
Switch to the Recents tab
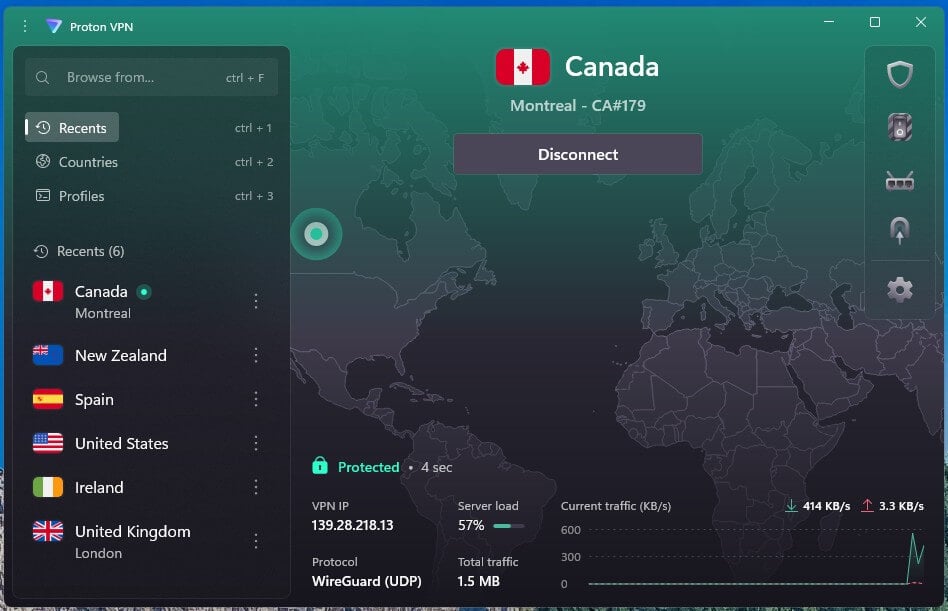[x=72, y=128]
